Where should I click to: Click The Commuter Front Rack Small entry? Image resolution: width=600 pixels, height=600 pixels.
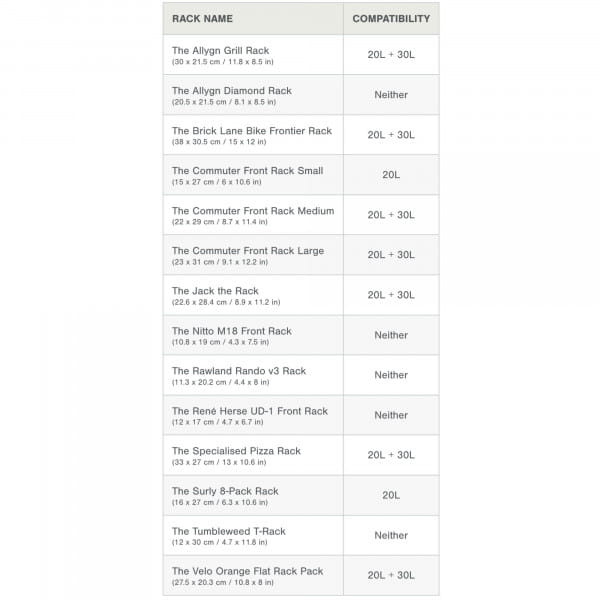click(247, 171)
